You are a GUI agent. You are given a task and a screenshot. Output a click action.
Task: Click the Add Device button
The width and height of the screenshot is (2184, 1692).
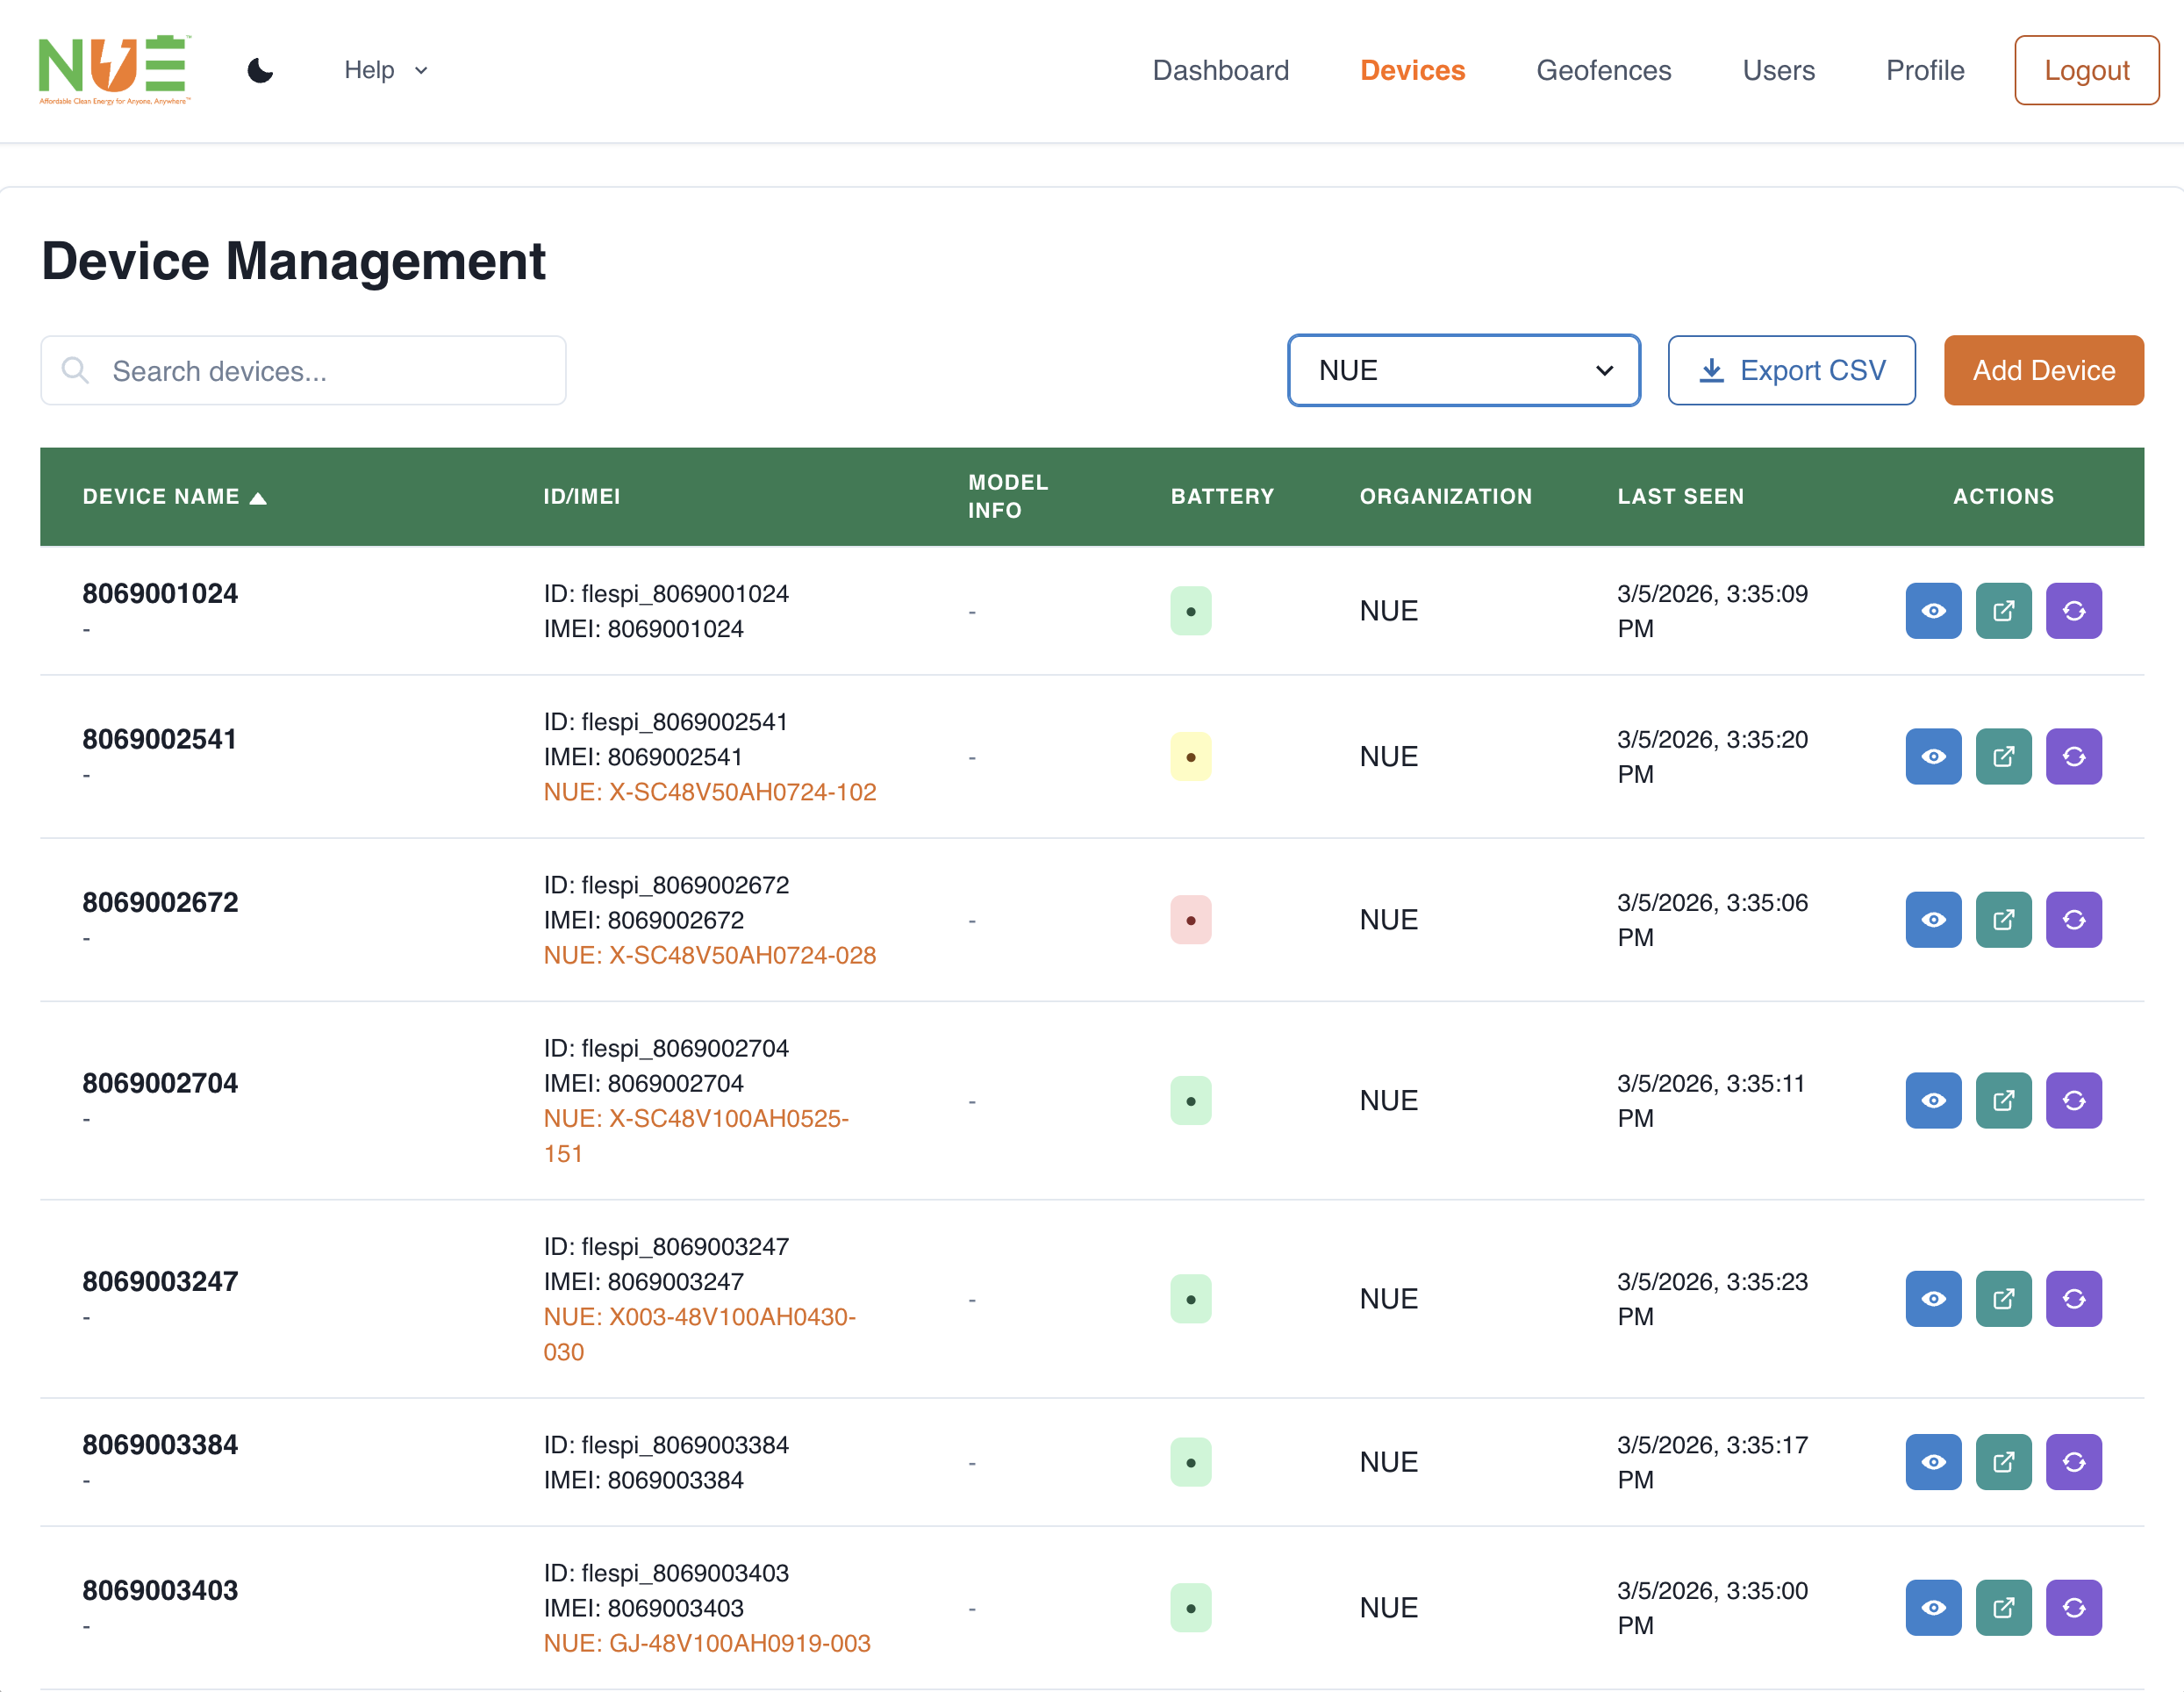2043,371
